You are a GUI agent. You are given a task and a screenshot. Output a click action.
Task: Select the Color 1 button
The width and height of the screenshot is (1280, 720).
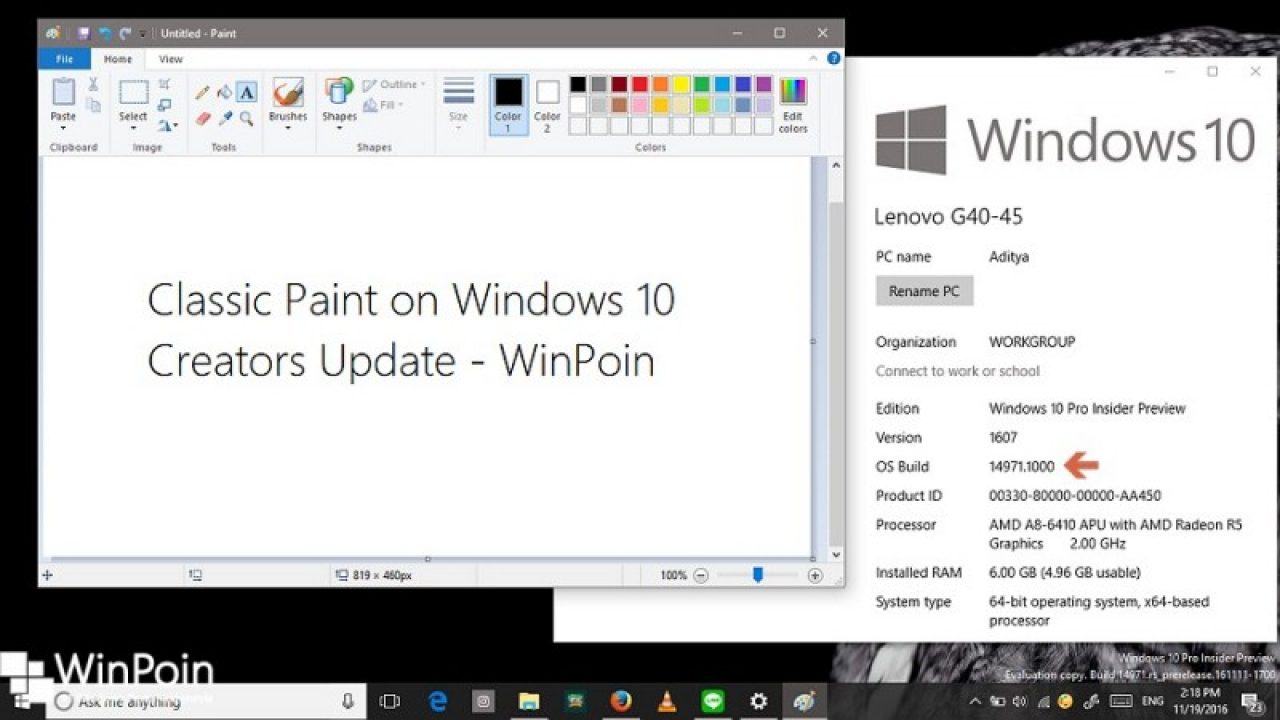tap(508, 104)
